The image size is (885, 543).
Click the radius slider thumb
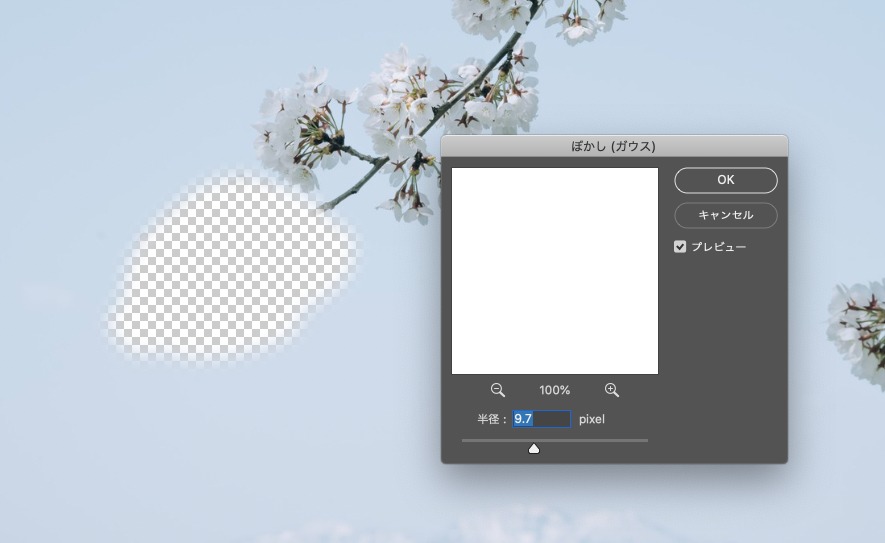coord(534,448)
